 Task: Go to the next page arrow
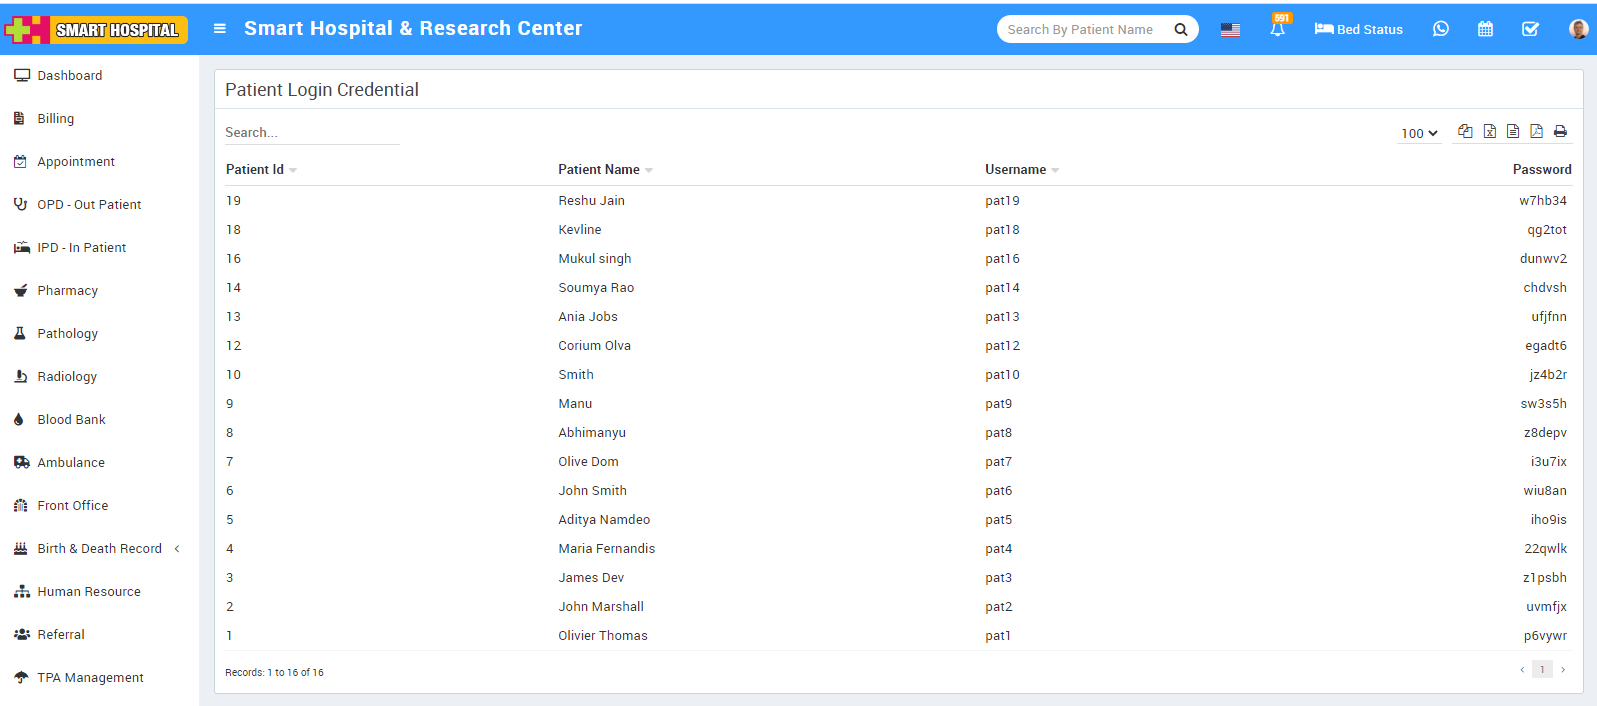[x=1563, y=670]
